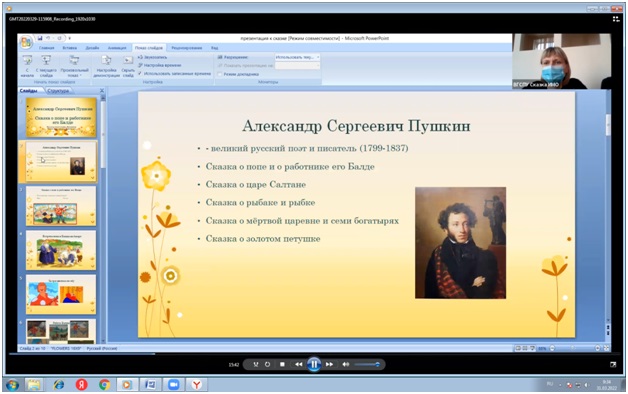The image size is (628, 394).
Task: Open the Zoom icon in Windows taskbar
Action: pos(173,385)
